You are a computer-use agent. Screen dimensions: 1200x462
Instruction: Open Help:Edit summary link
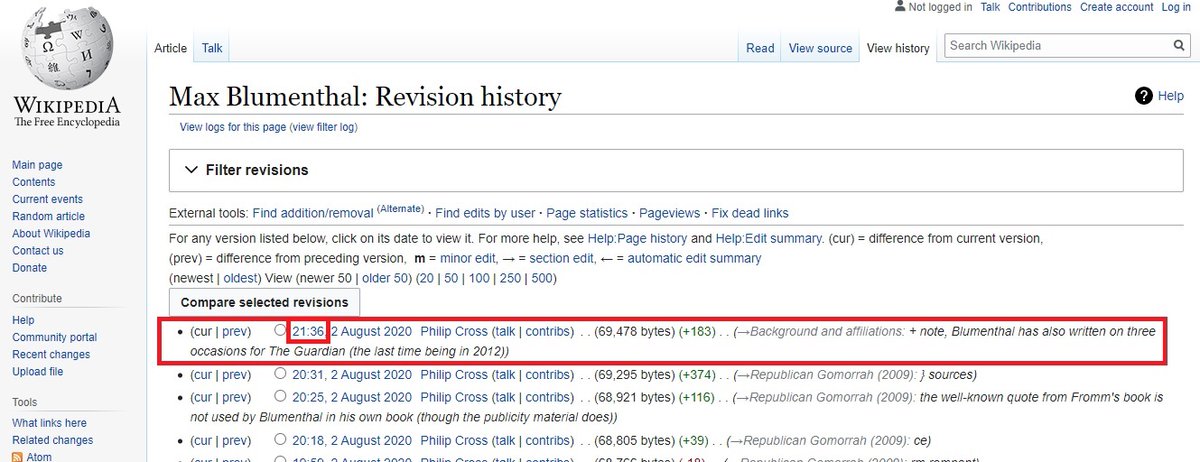pyautogui.click(x=768, y=239)
